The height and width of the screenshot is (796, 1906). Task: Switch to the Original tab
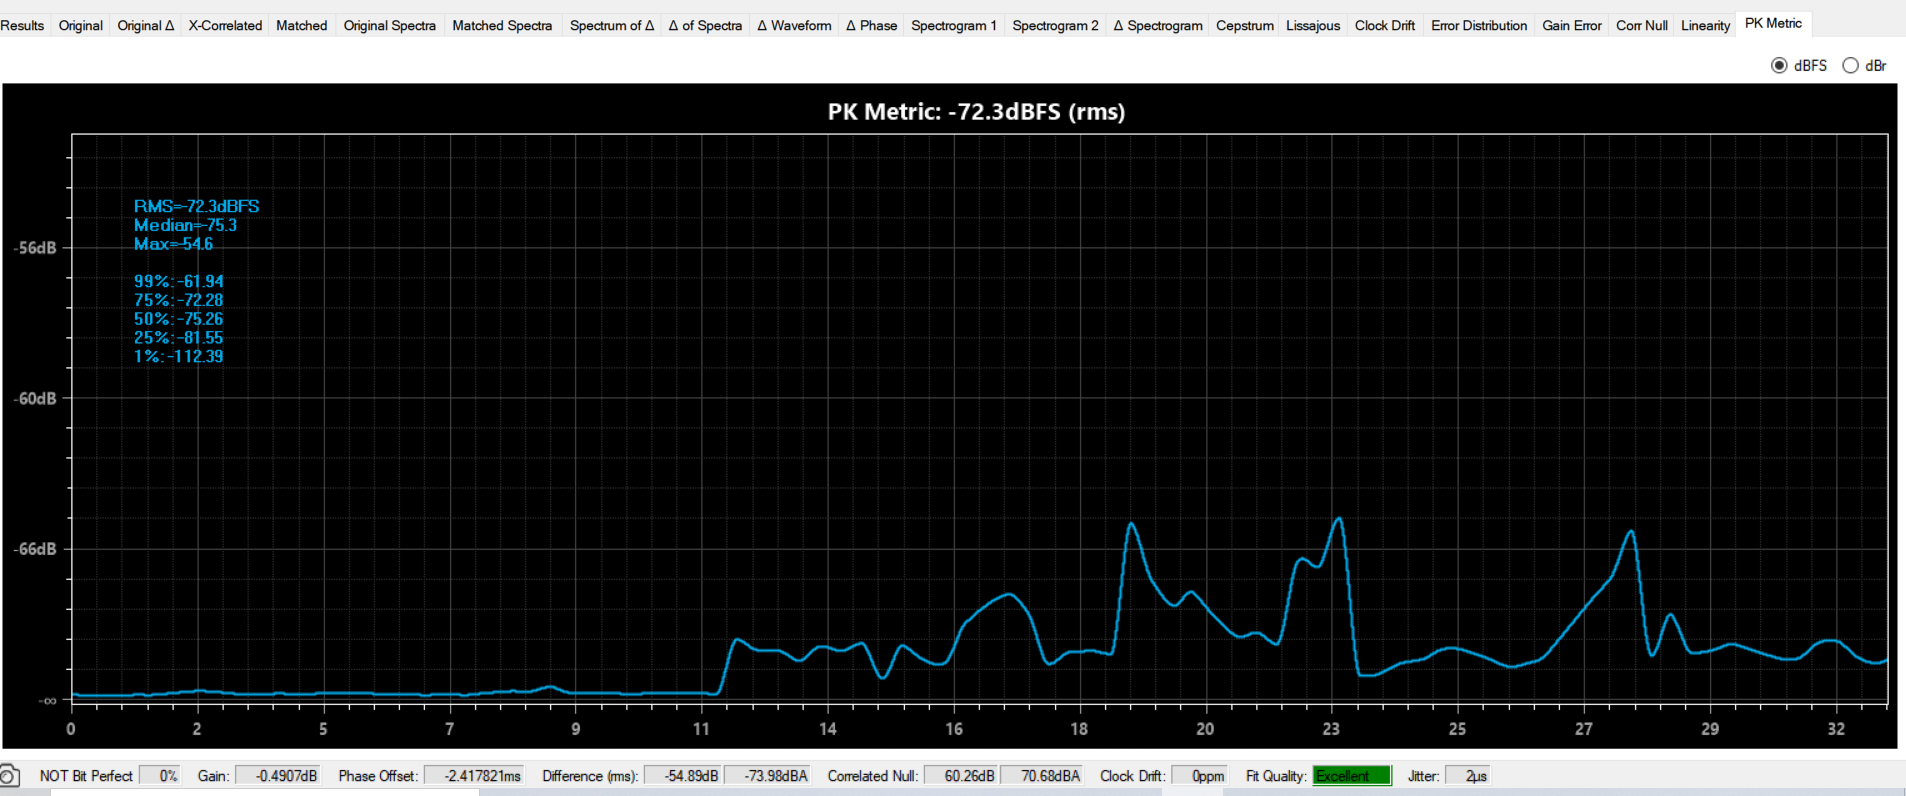coord(81,25)
